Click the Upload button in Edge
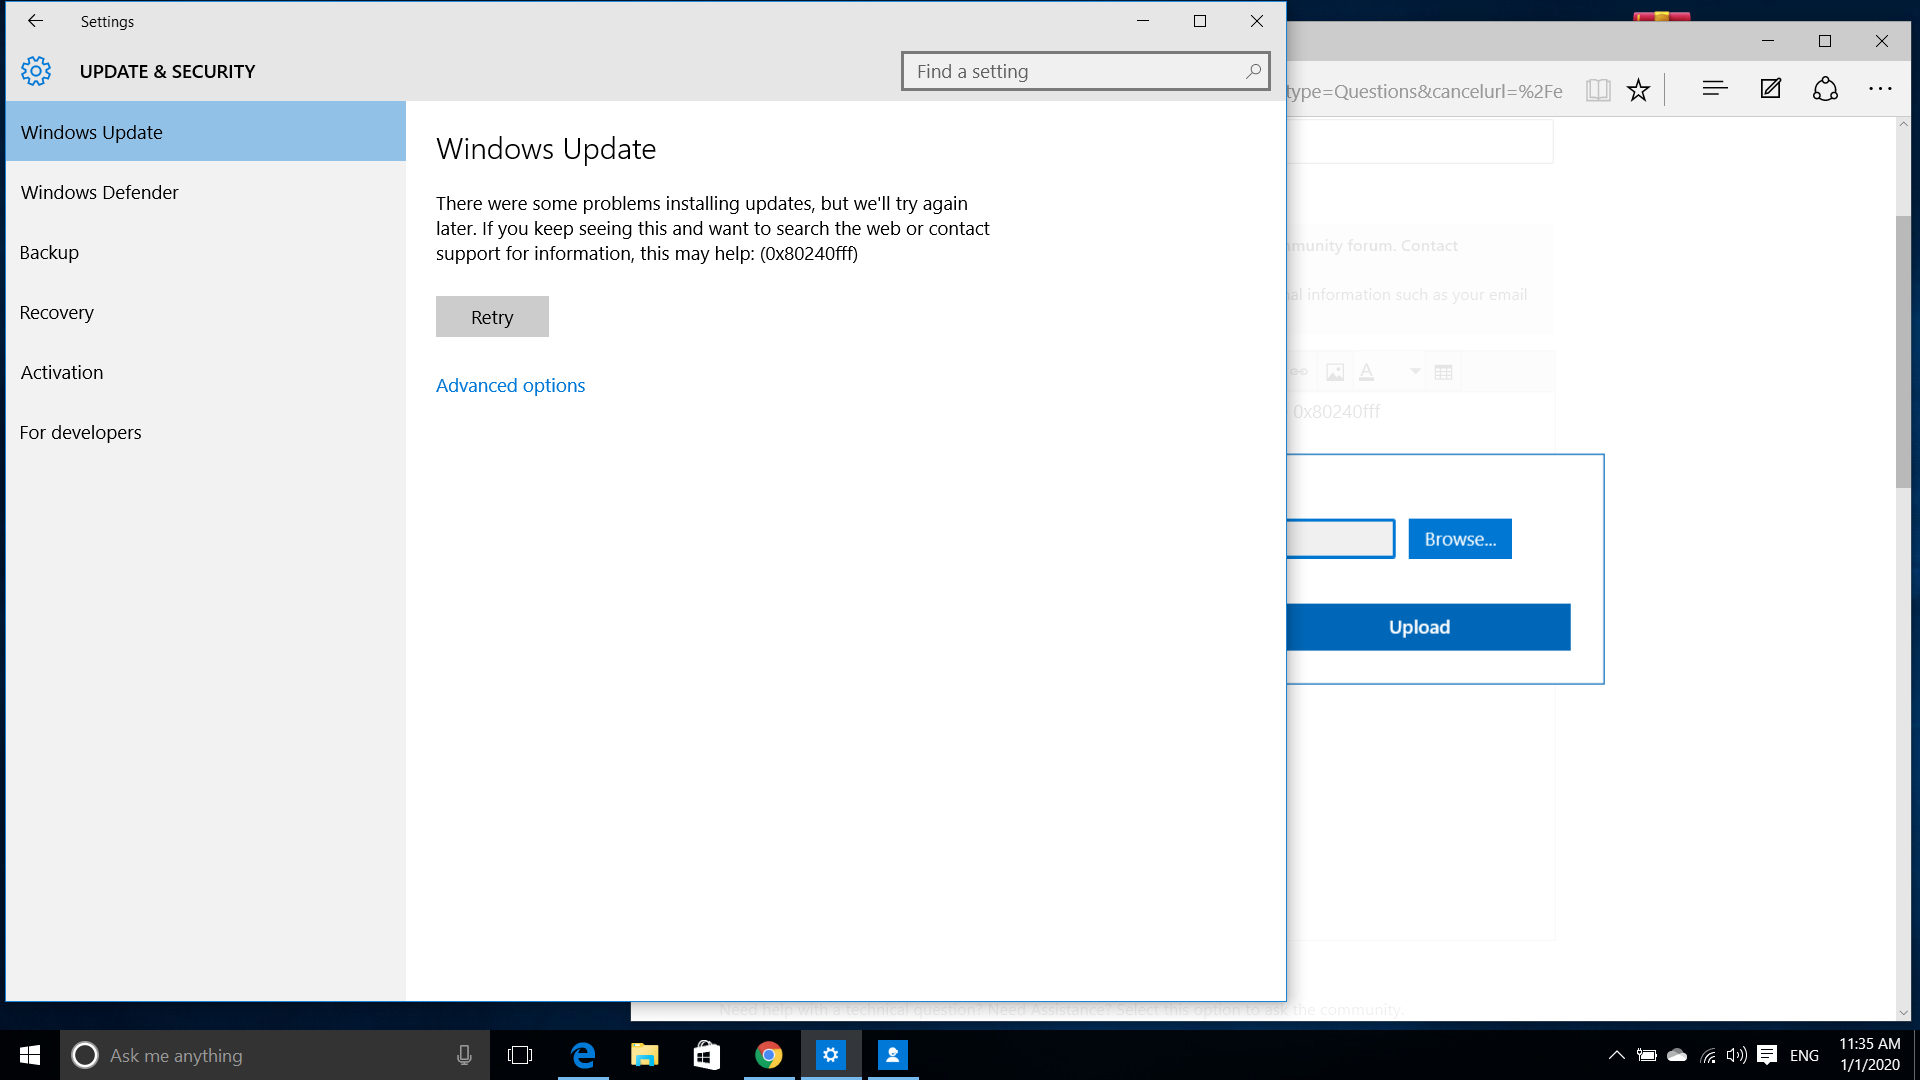Viewport: 1920px width, 1080px height. (x=1428, y=627)
